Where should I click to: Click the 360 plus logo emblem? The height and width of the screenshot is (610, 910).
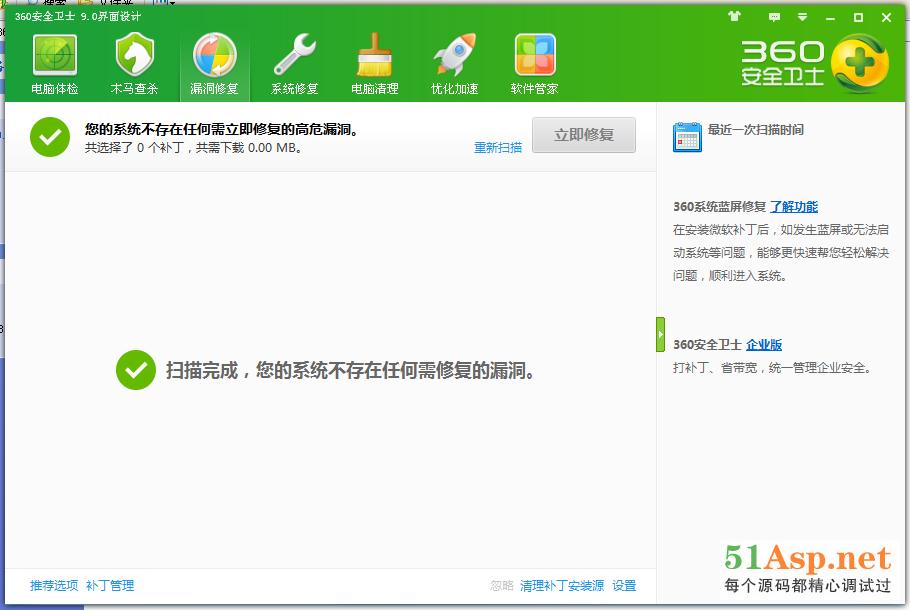click(x=860, y=63)
